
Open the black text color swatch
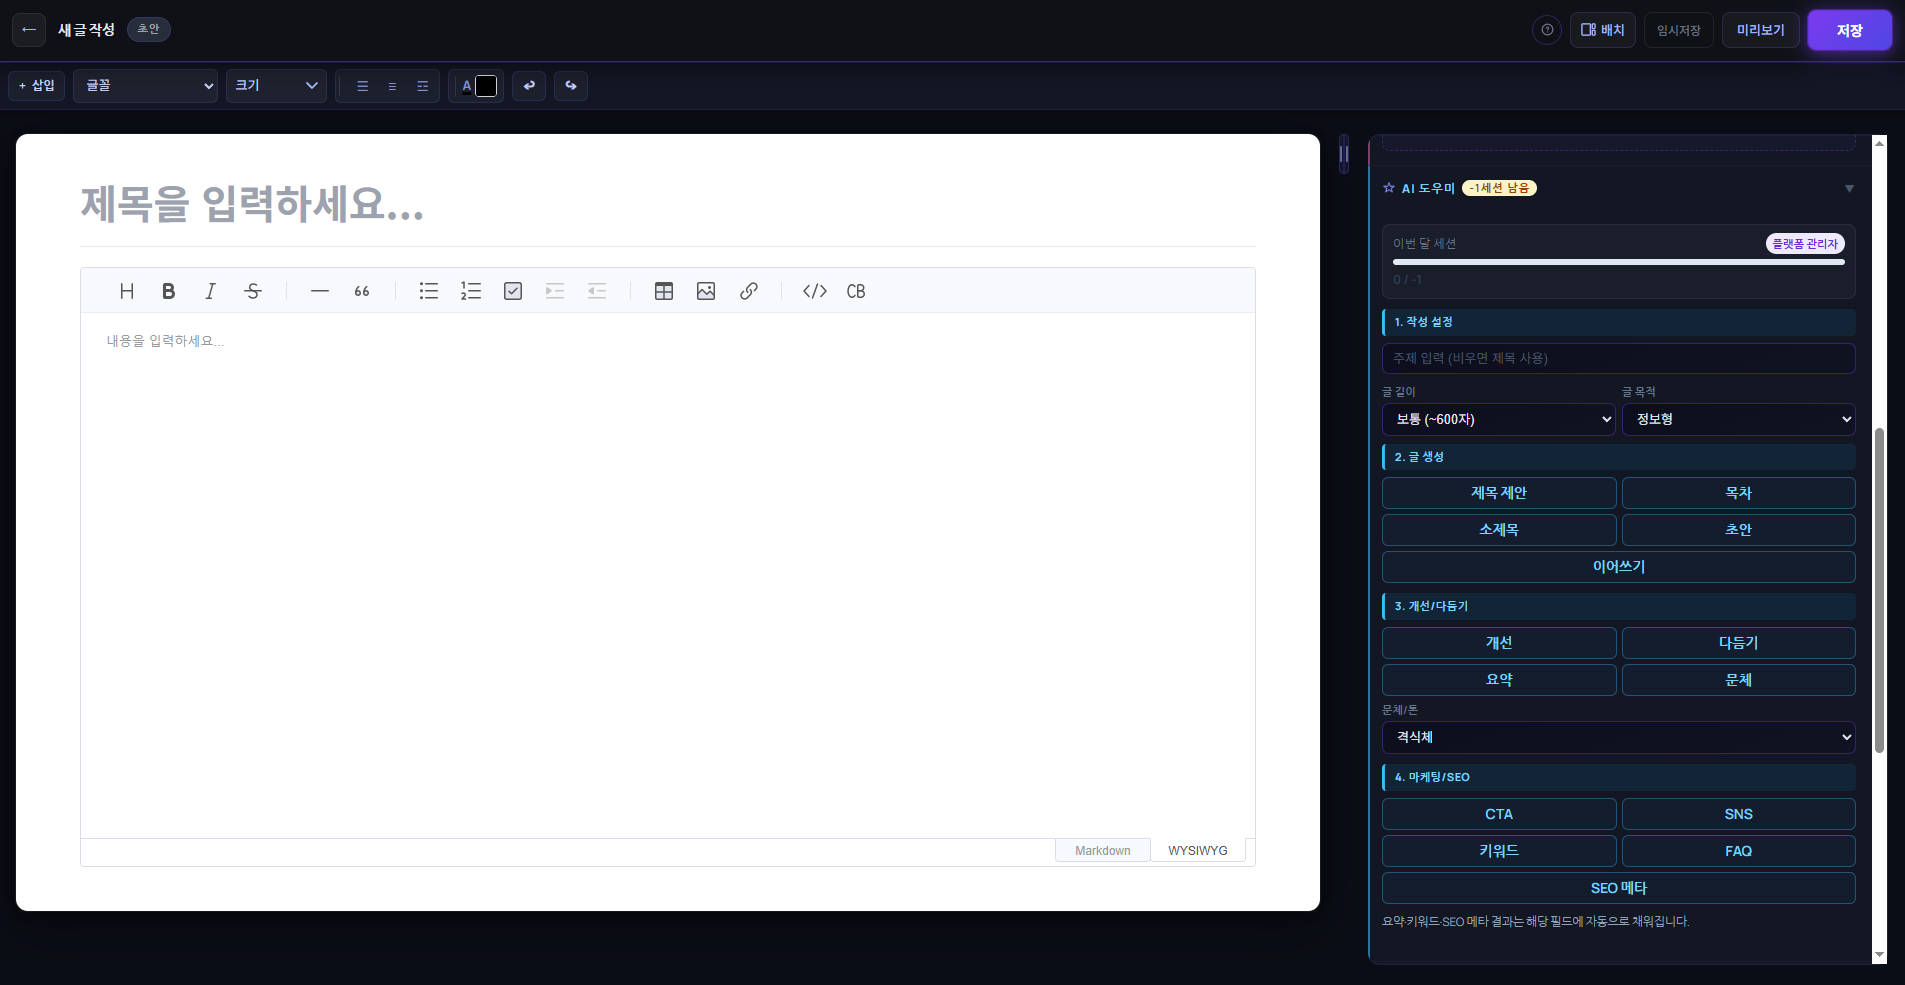point(486,86)
